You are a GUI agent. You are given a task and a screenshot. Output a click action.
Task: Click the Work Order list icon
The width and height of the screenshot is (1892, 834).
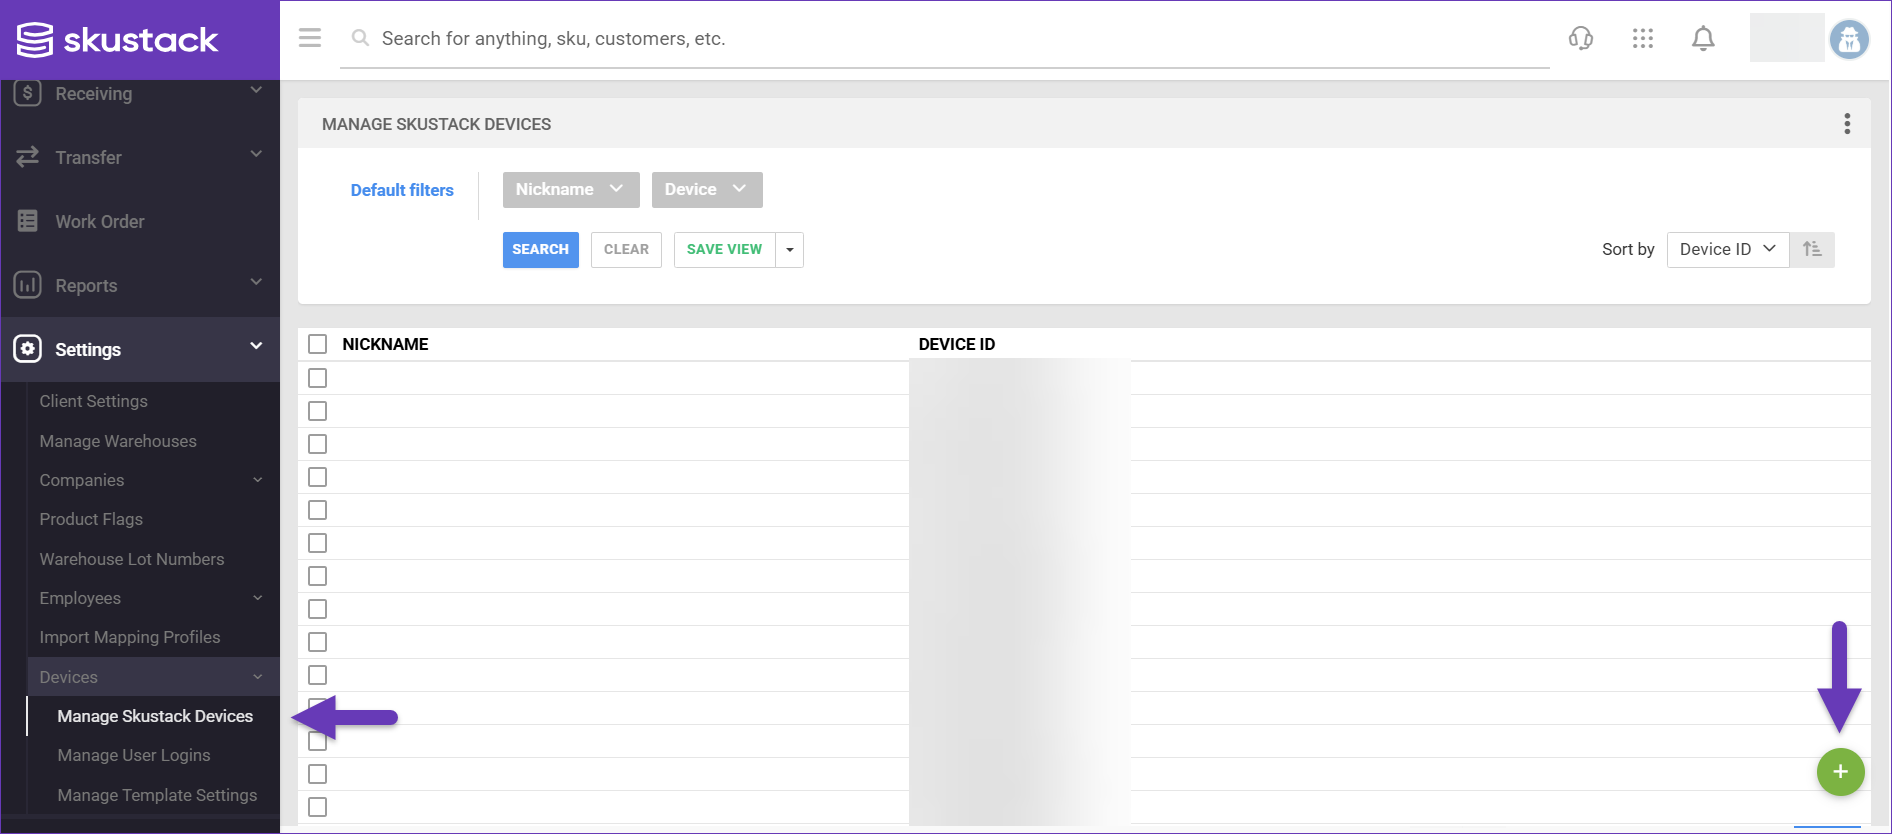tap(28, 221)
